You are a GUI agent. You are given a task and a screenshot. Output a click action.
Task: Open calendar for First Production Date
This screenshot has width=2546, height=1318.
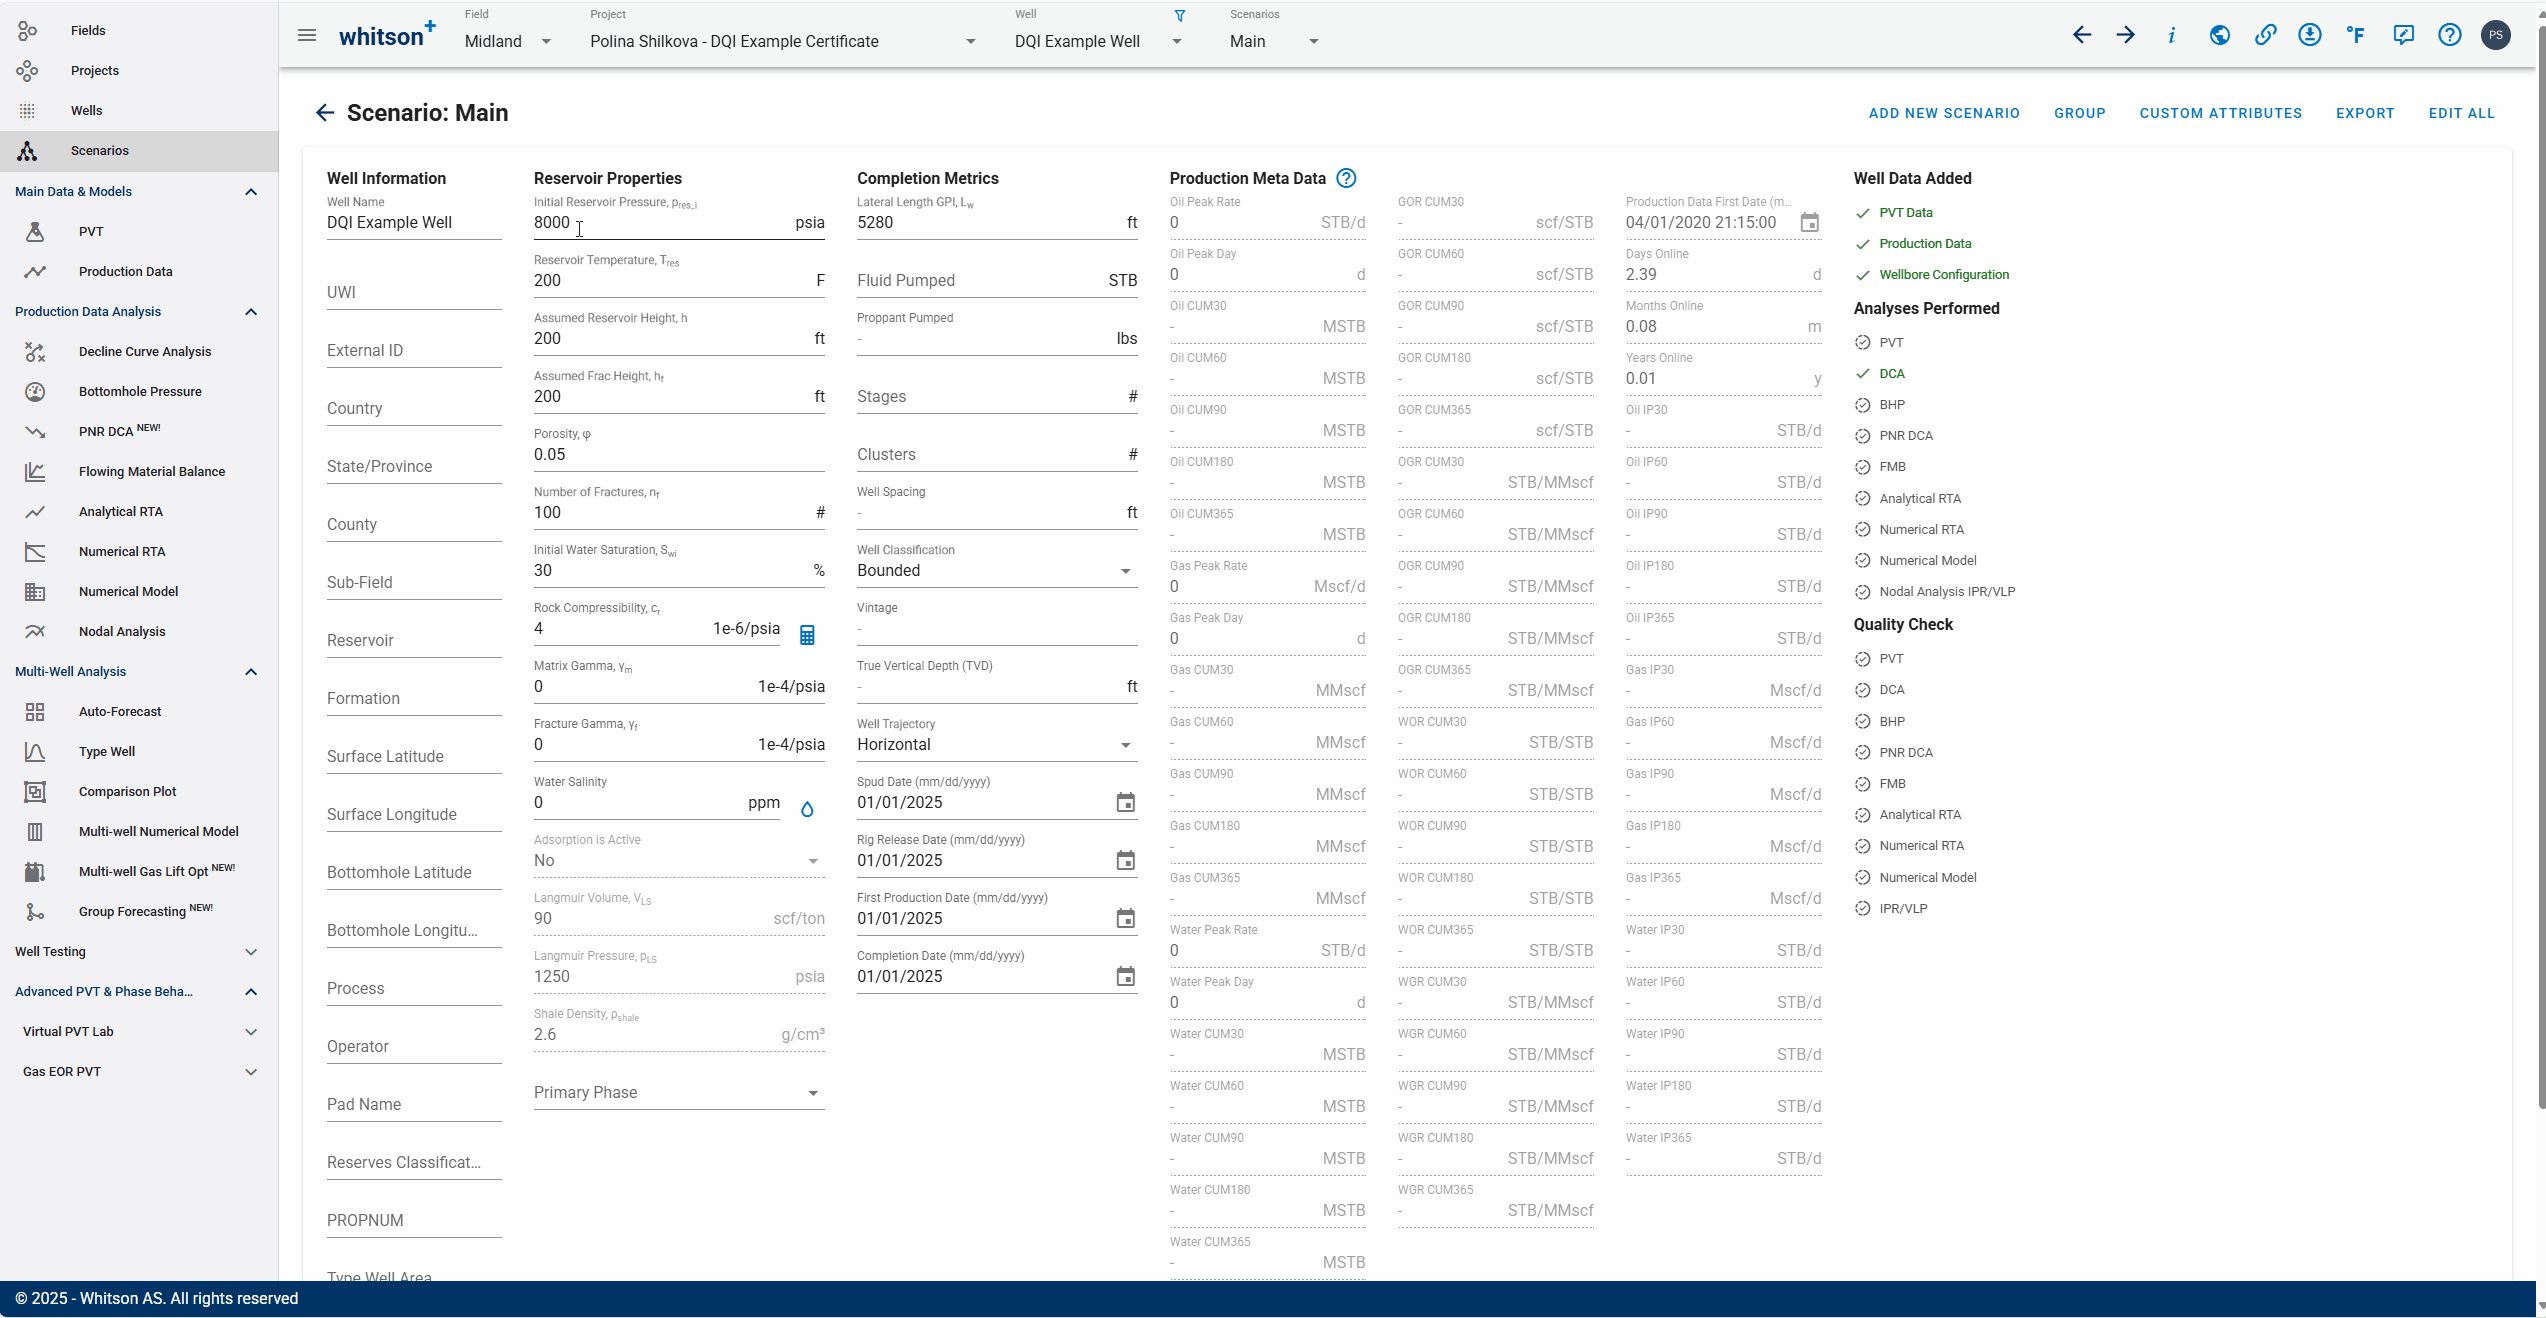(x=1126, y=918)
